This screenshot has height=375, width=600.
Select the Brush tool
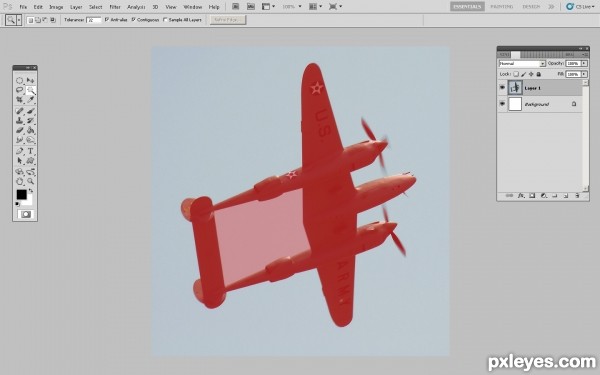(x=31, y=111)
